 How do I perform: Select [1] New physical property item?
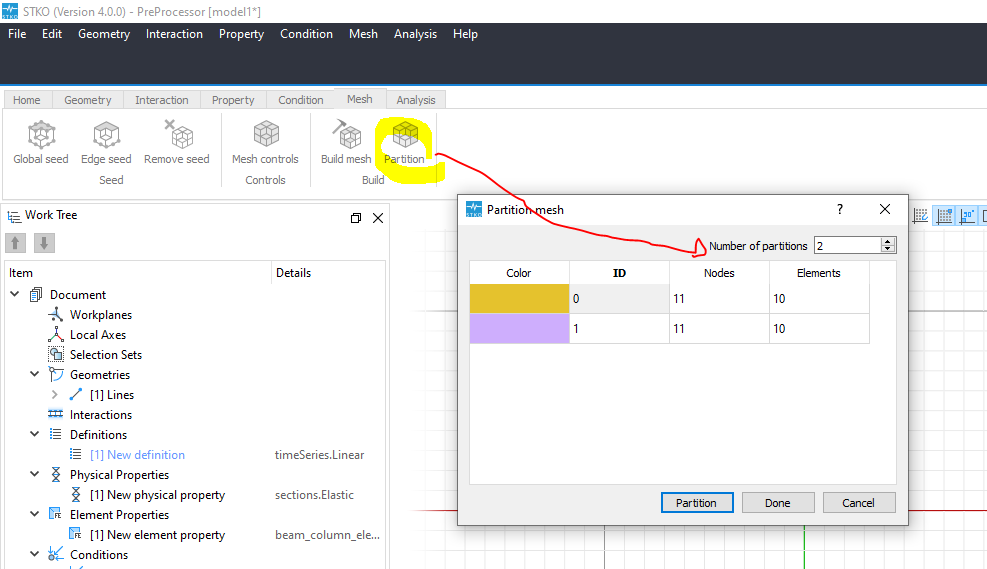click(x=157, y=495)
